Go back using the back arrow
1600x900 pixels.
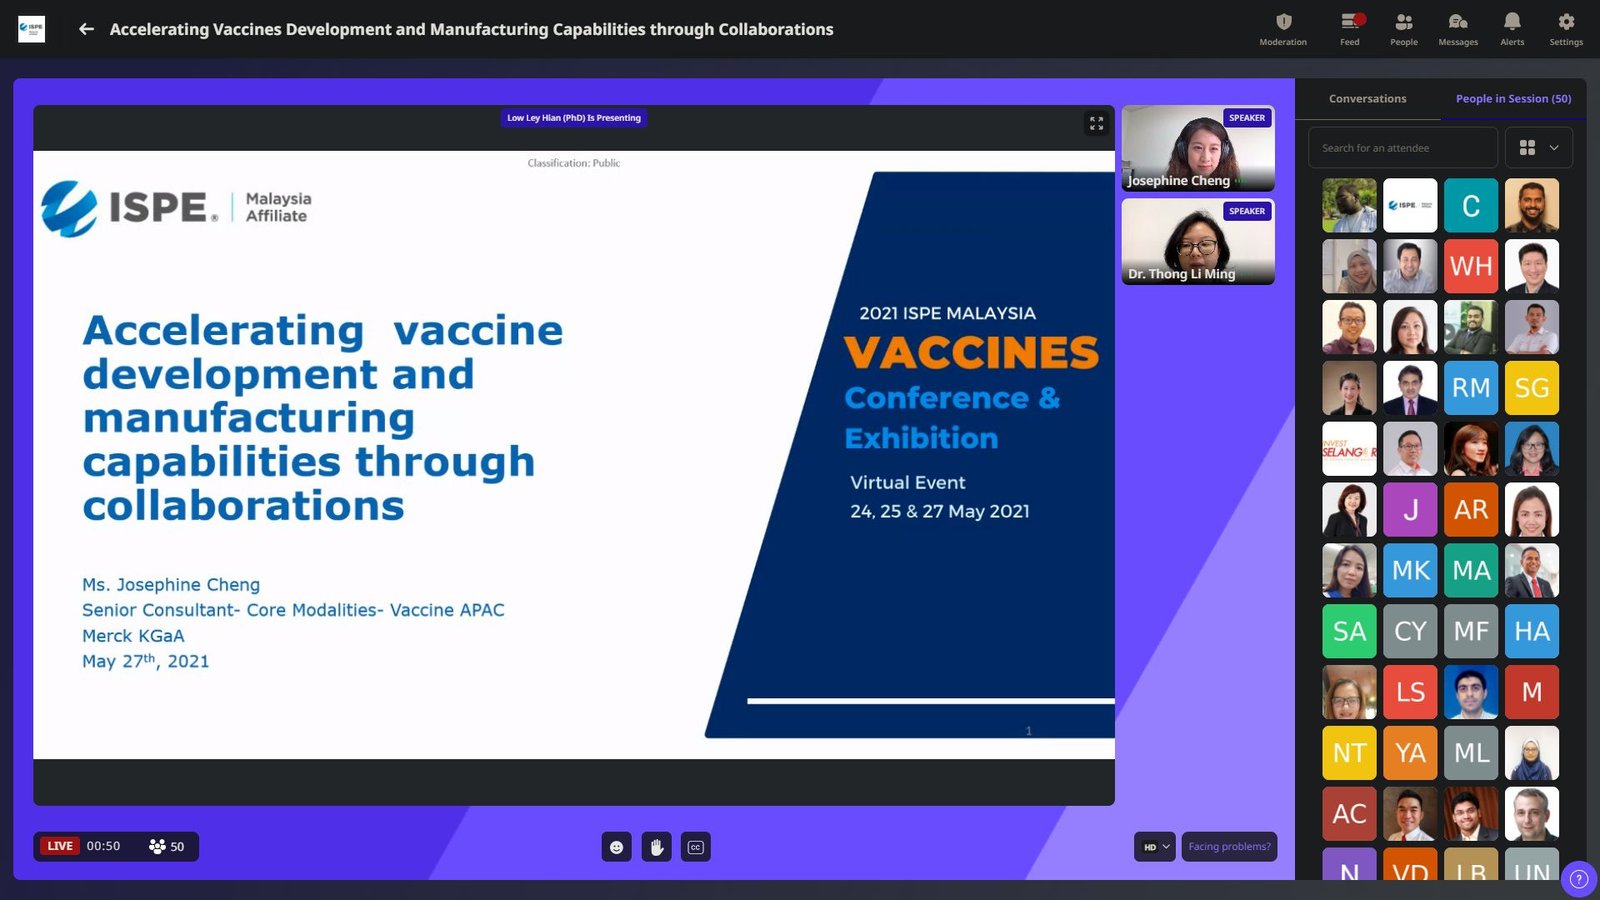click(86, 29)
